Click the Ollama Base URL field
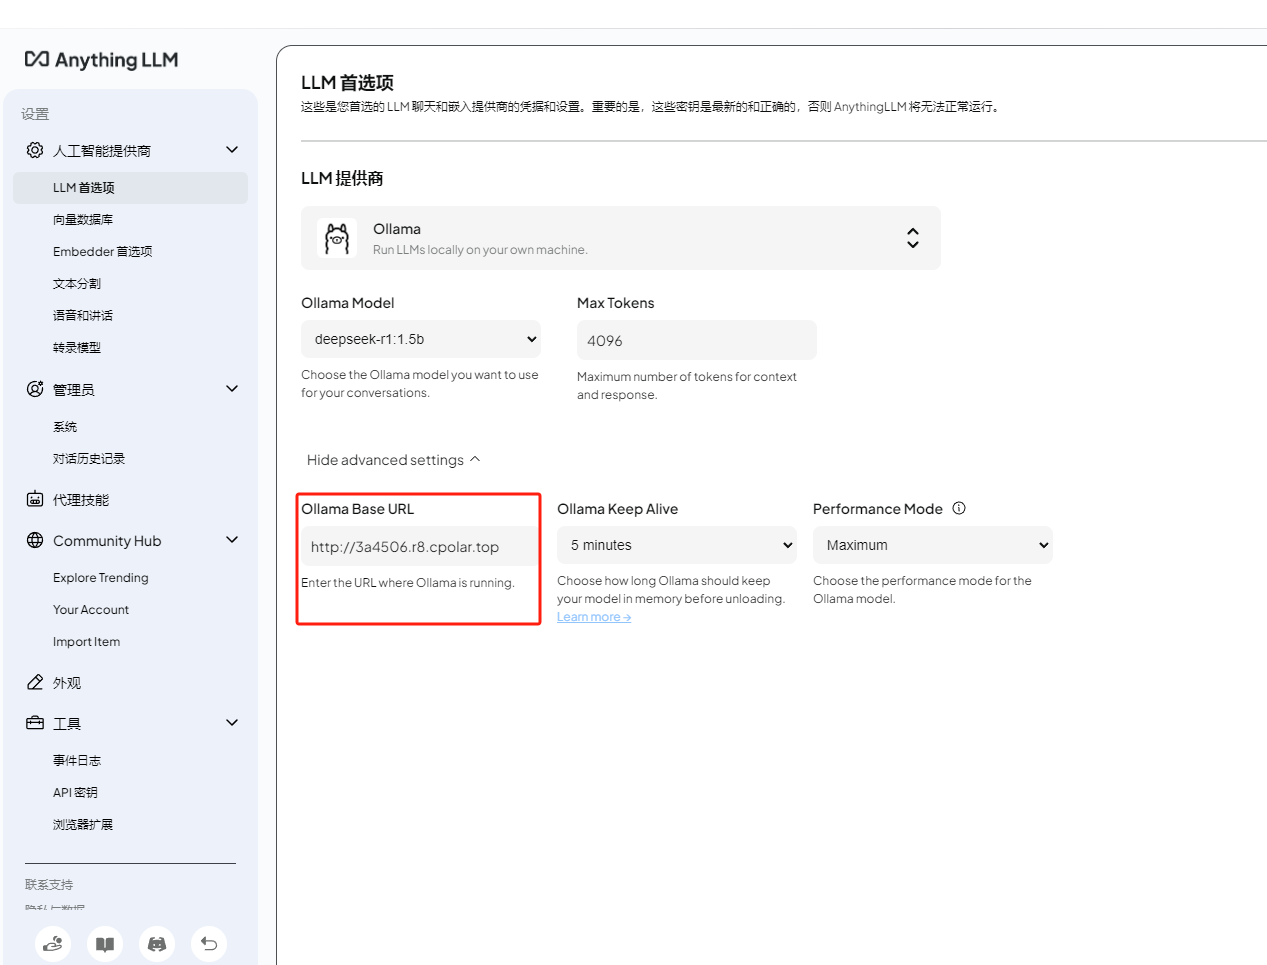1267x965 pixels. point(419,547)
